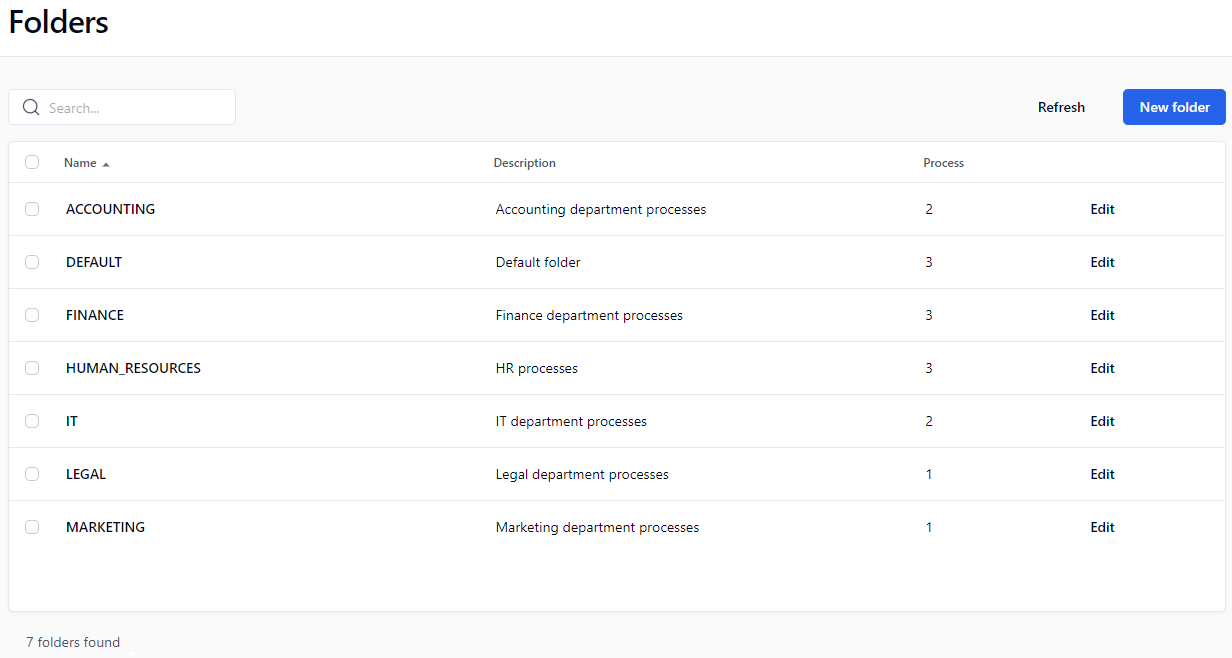Click the Process column header
Screen dimensions: 1232x658
point(943,162)
